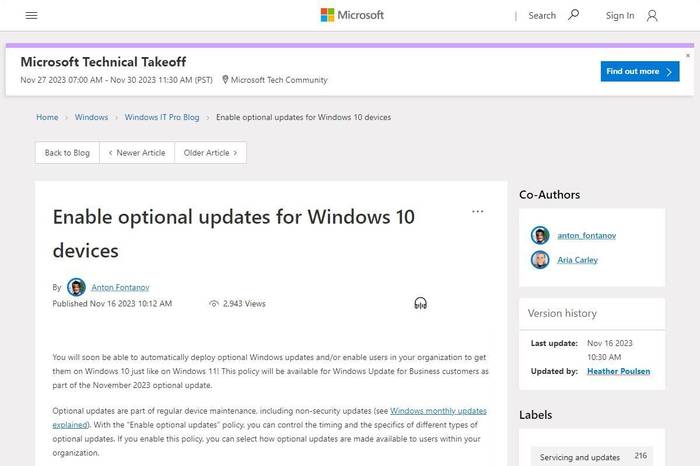Click the Sign In user avatar icon
Viewport: 700px width, 466px height.
(x=652, y=16)
